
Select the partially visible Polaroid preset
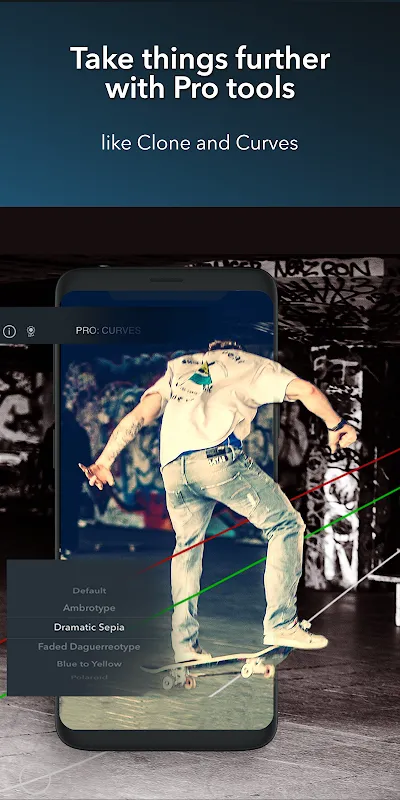89,677
